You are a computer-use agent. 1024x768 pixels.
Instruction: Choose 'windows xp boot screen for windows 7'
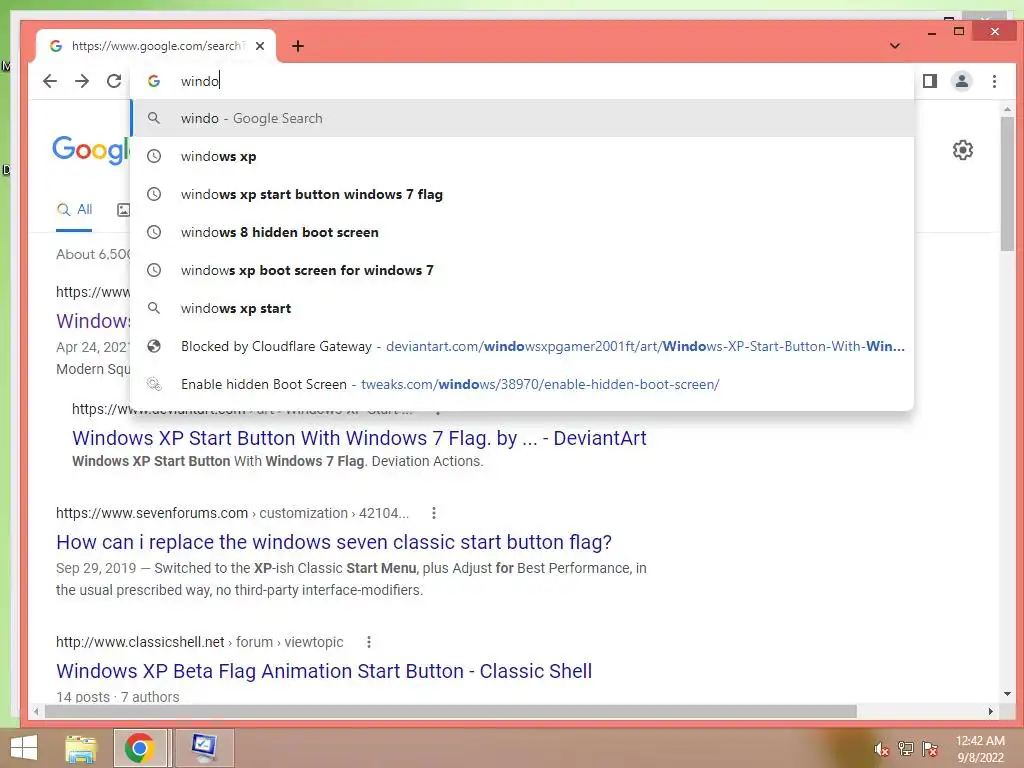pos(522,270)
